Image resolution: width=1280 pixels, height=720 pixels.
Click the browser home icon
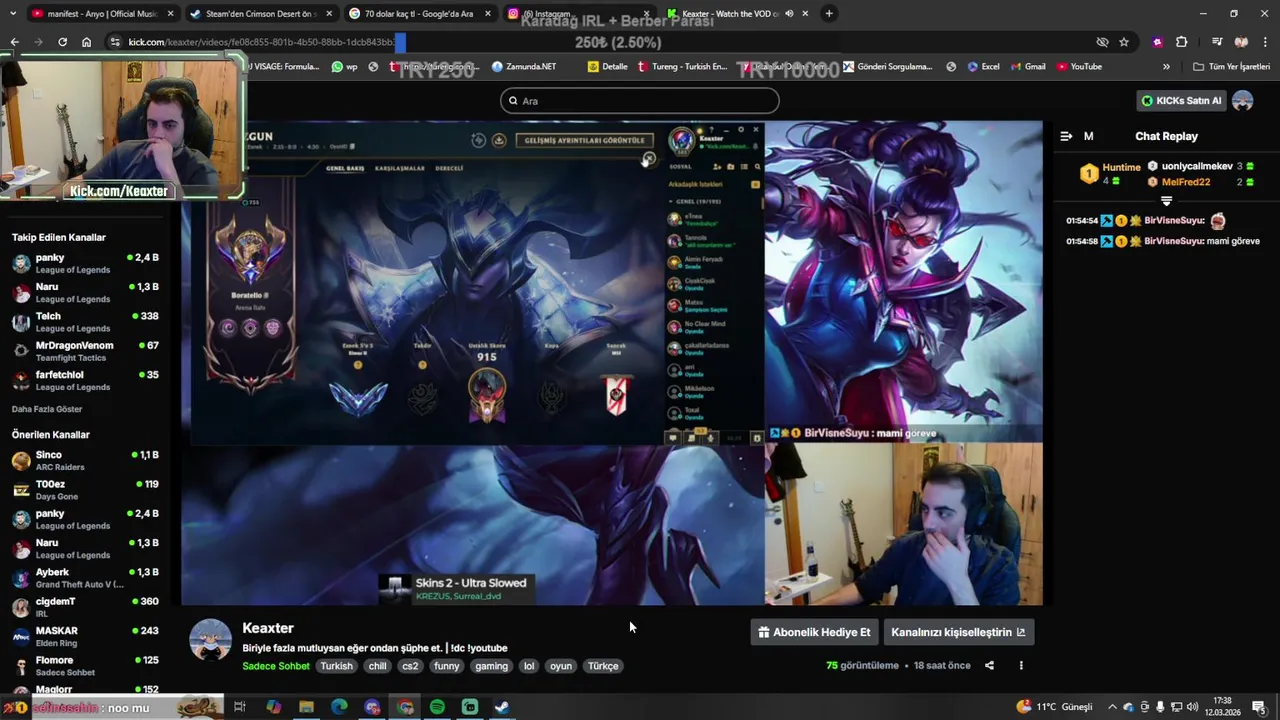pos(86,42)
